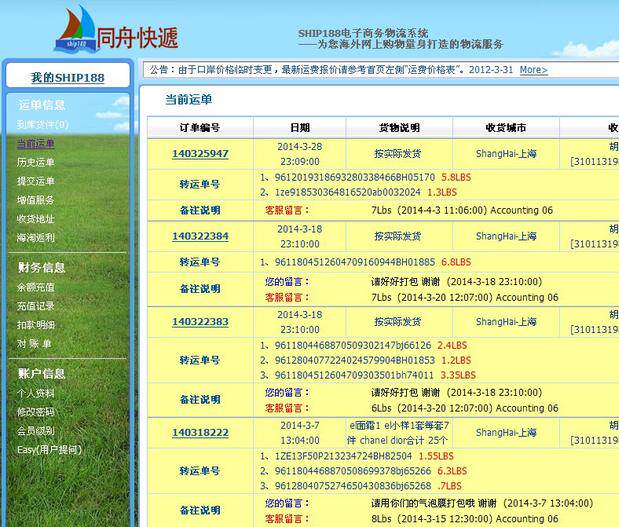Click the 公告 announcement text

point(331,70)
